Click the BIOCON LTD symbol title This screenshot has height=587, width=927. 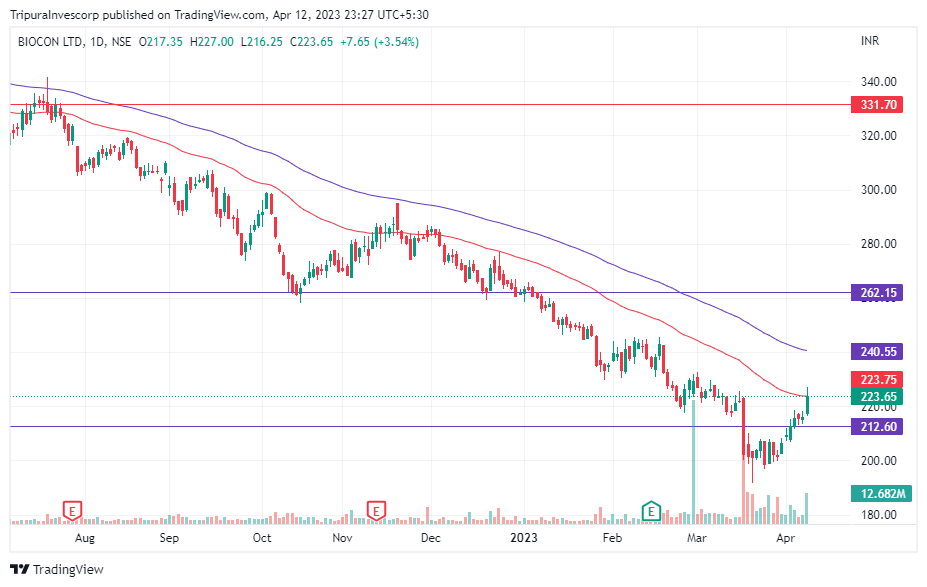[50, 42]
